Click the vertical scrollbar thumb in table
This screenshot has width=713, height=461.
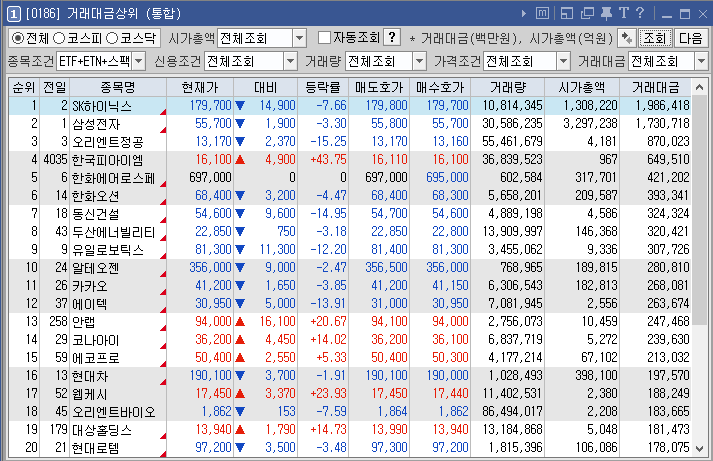coord(699,209)
